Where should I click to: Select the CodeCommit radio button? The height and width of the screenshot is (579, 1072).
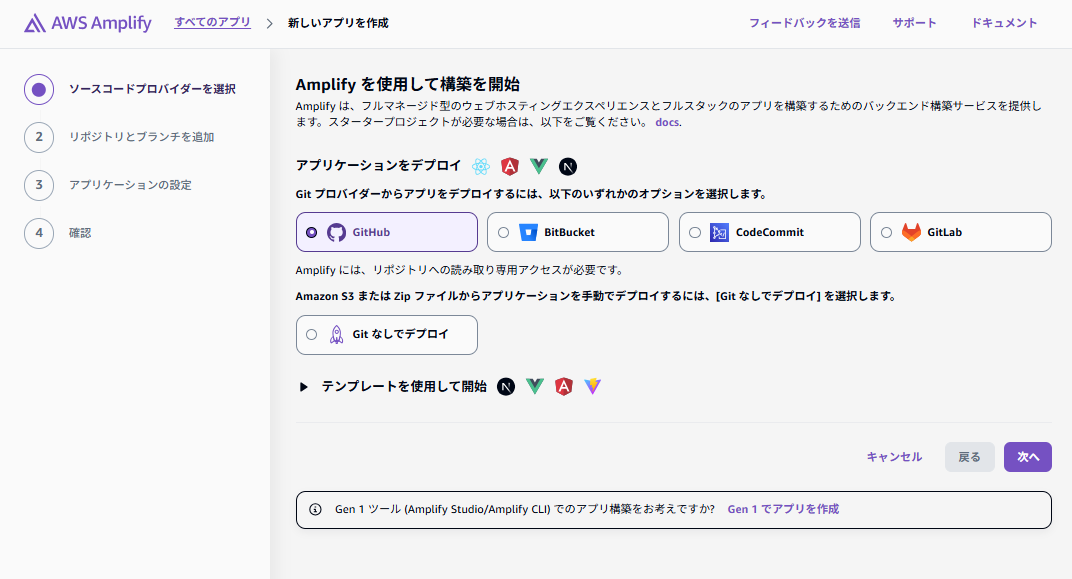click(x=695, y=232)
